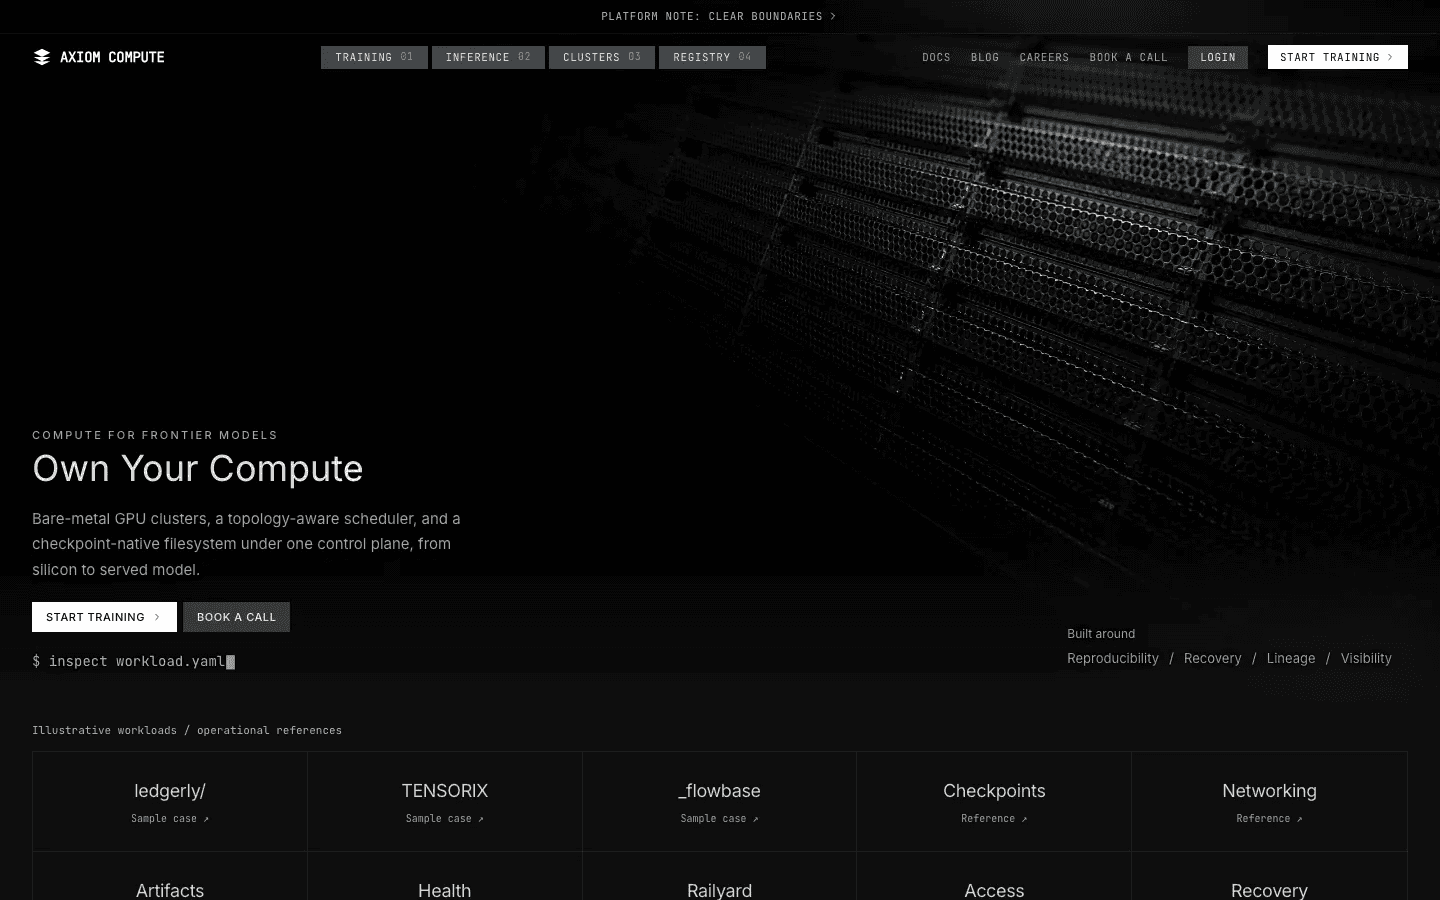Go to Docs in the header
The image size is (1440, 900).
(936, 57)
